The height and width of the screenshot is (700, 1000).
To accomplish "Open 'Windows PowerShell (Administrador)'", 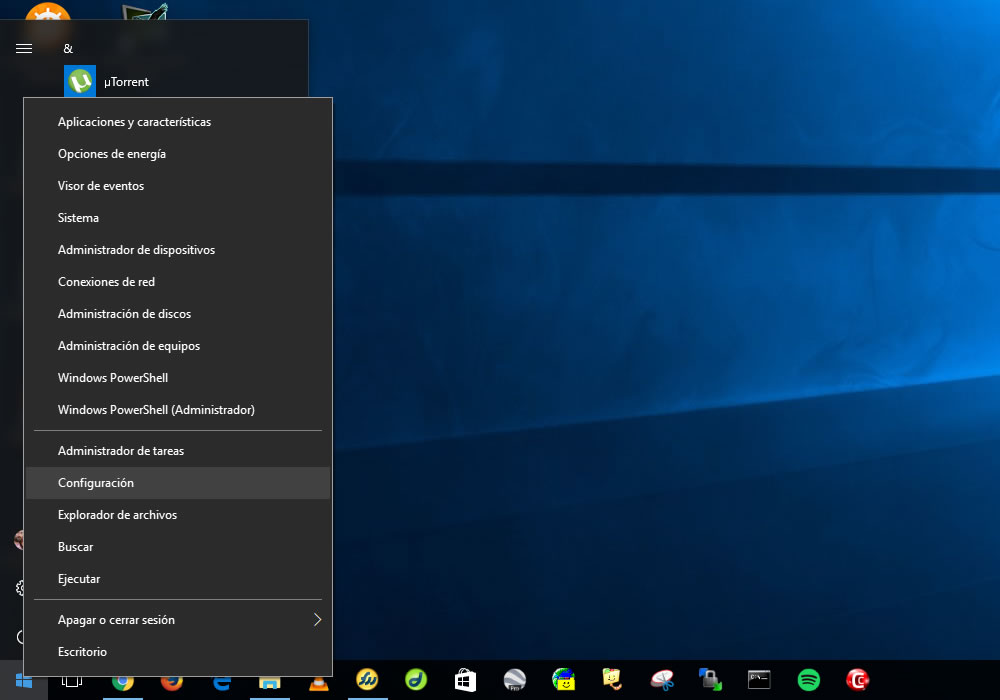I will coord(156,410).
